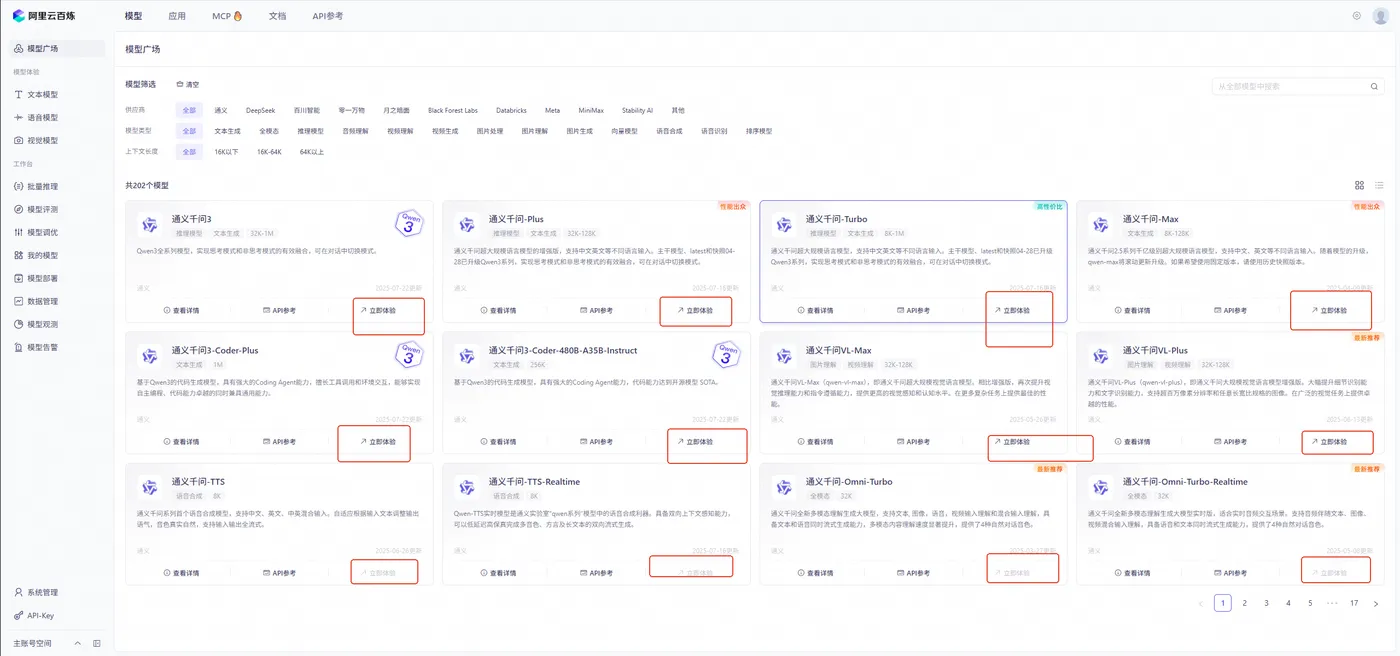Try 通义千问VL-Plus via 立即体验
The height and width of the screenshot is (656, 1400).
(x=1329, y=442)
